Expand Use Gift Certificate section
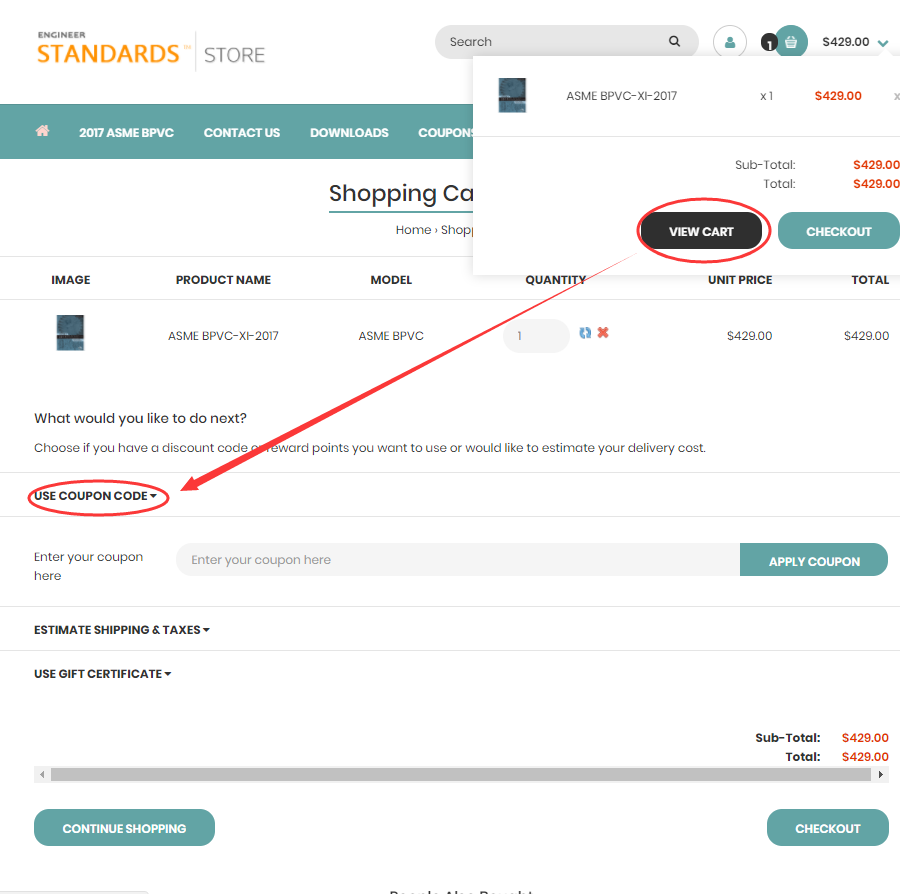Image resolution: width=900 pixels, height=894 pixels. 102,674
